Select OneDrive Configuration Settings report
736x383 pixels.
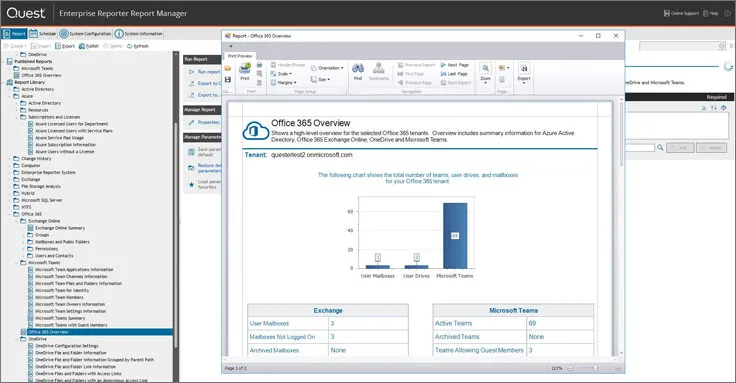[x=67, y=346]
